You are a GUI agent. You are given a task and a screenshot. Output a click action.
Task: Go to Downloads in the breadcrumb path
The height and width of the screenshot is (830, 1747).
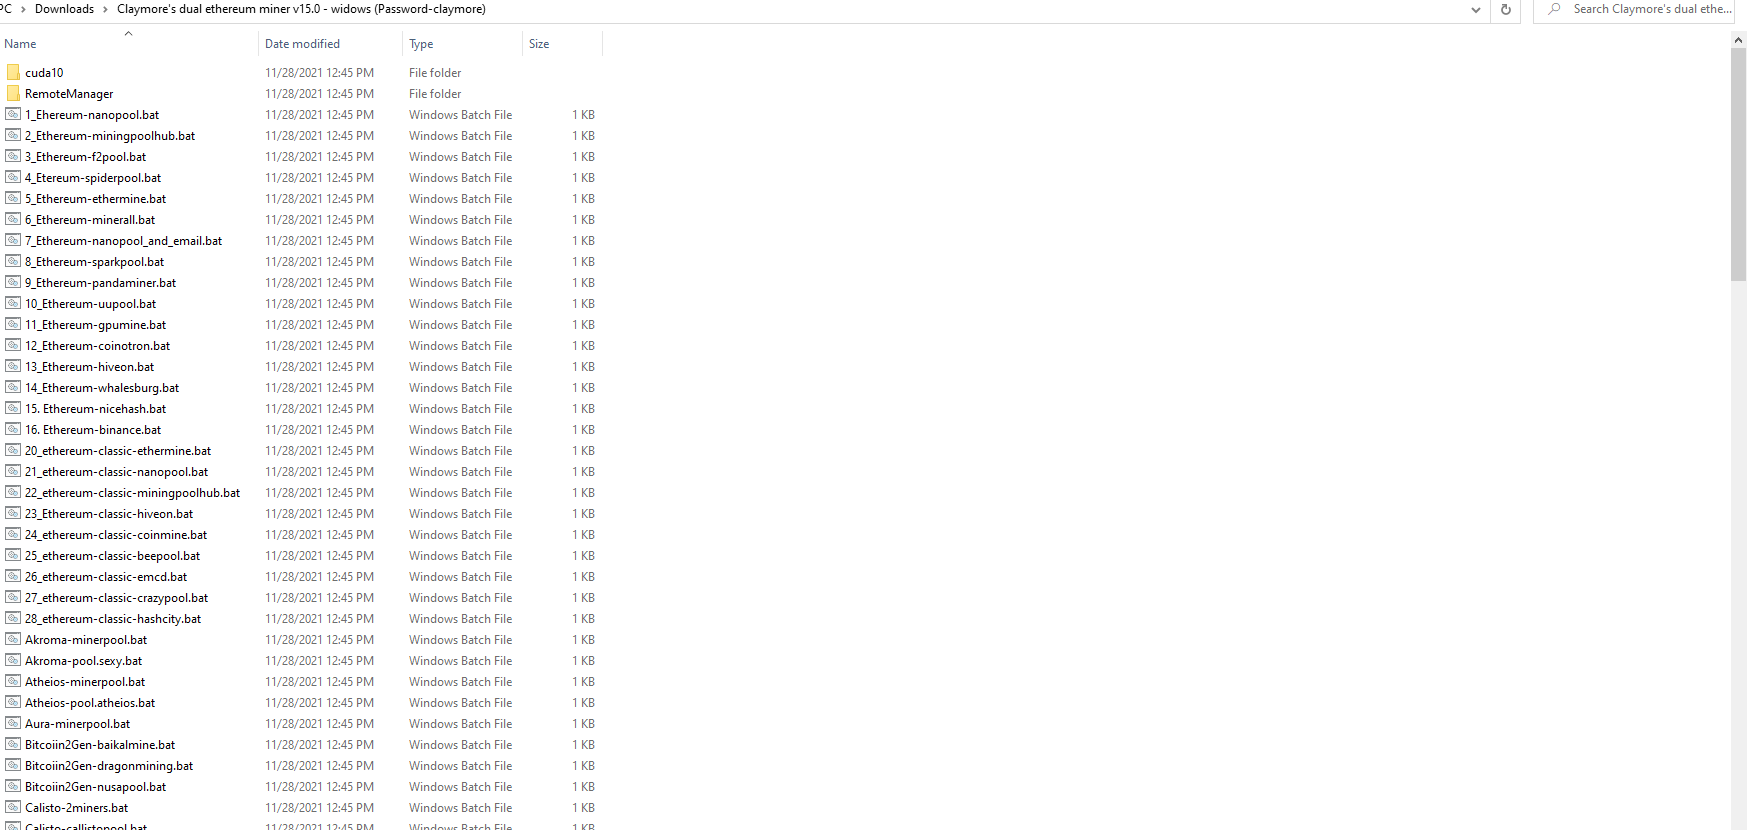pos(64,9)
